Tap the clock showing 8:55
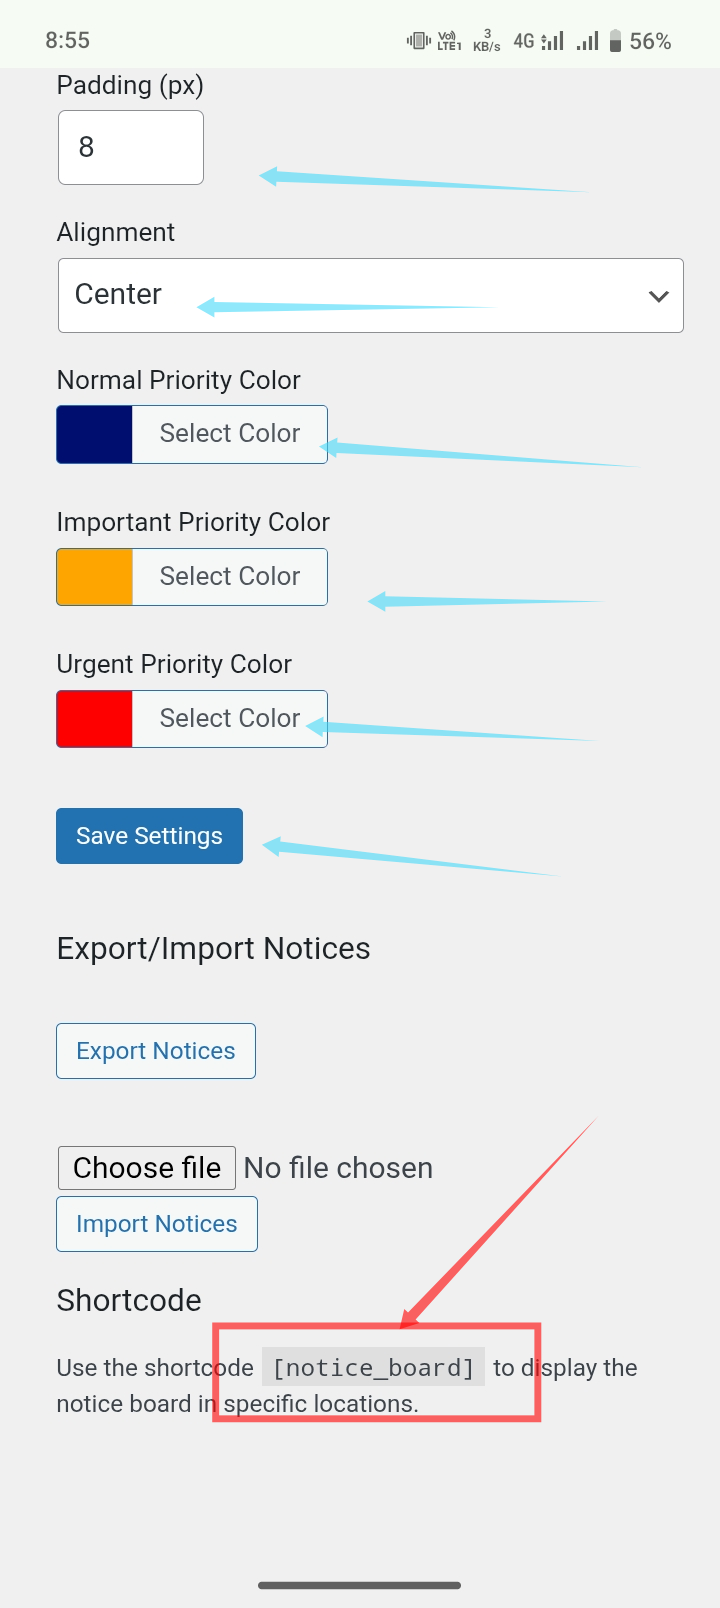Viewport: 720px width, 1608px height. point(67,41)
